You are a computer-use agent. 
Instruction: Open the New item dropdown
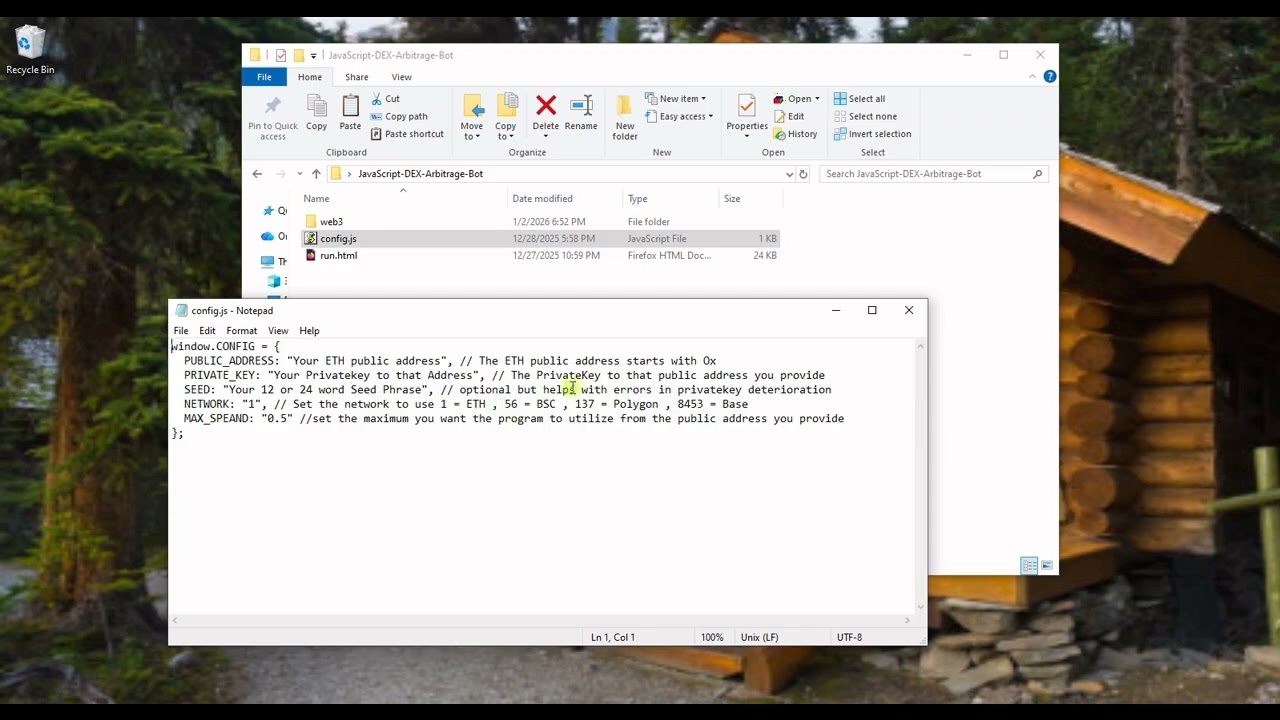[x=676, y=99]
